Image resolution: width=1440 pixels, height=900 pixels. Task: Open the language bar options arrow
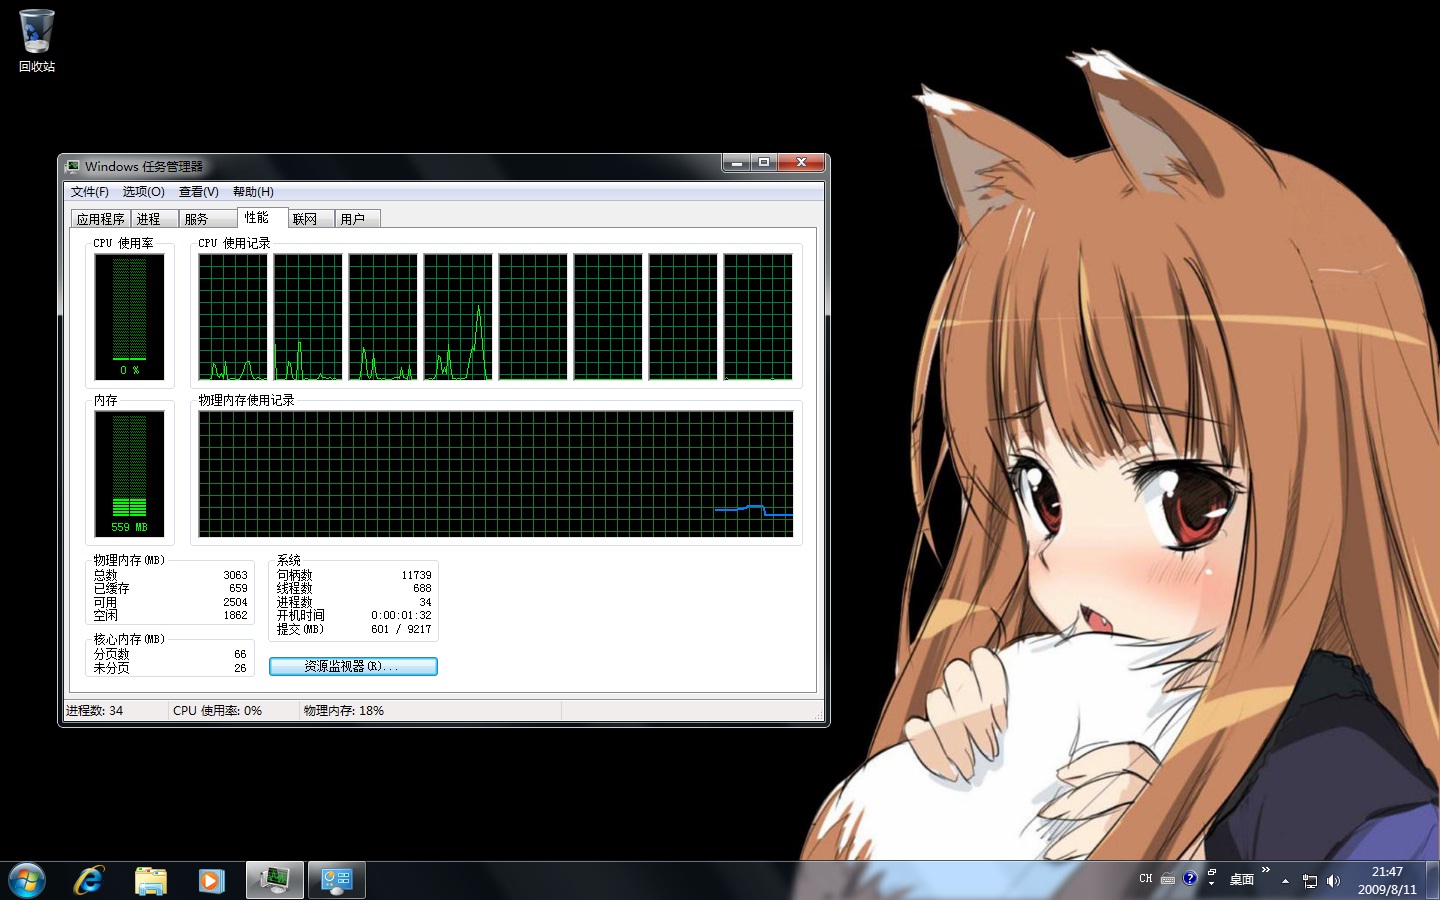1211,884
